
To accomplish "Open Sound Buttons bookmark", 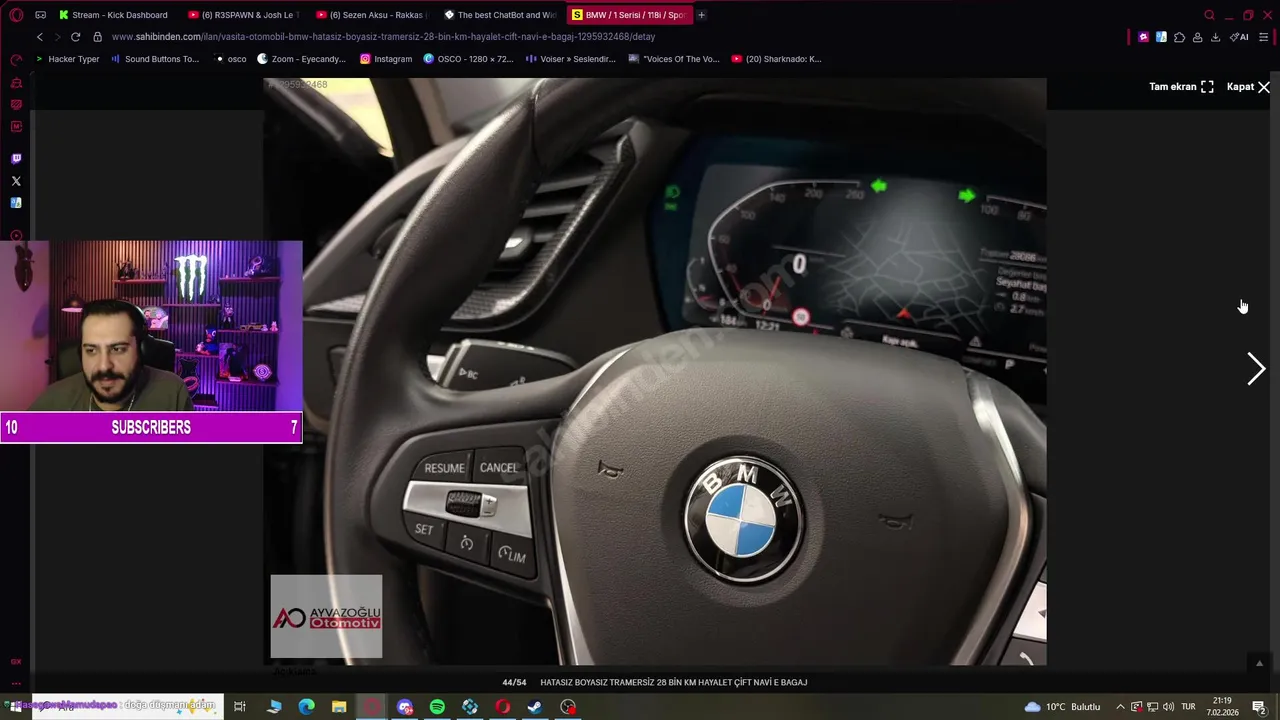I will (x=155, y=59).
